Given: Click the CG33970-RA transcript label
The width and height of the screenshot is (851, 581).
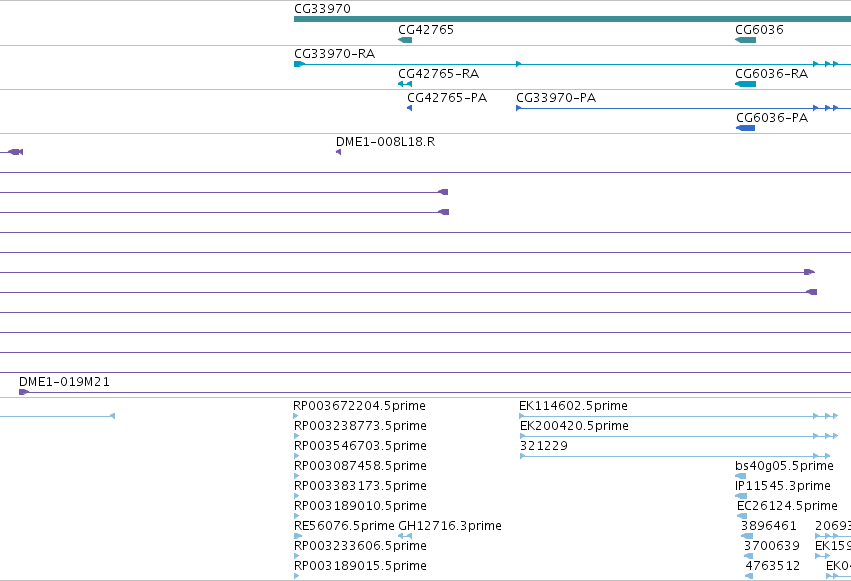Looking at the screenshot, I should [334, 54].
